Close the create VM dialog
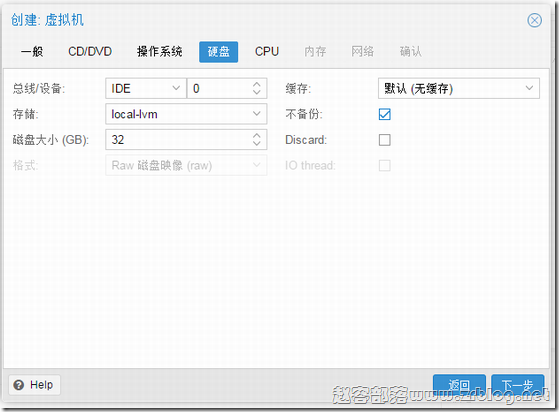 click(x=534, y=20)
